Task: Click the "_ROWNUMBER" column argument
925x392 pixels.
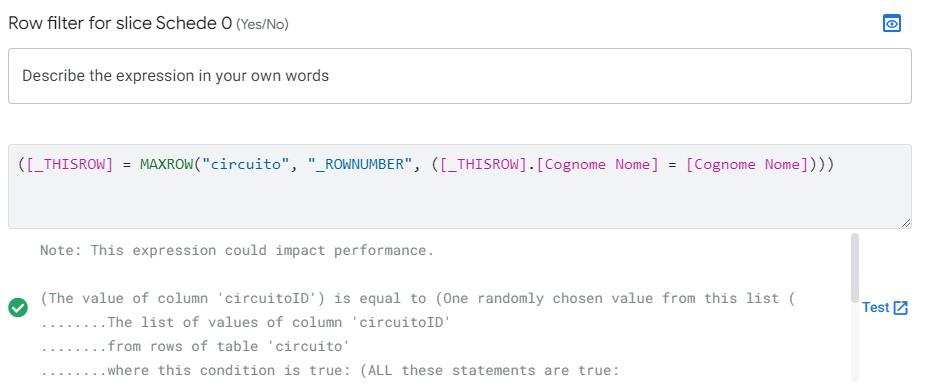Action: (x=359, y=164)
